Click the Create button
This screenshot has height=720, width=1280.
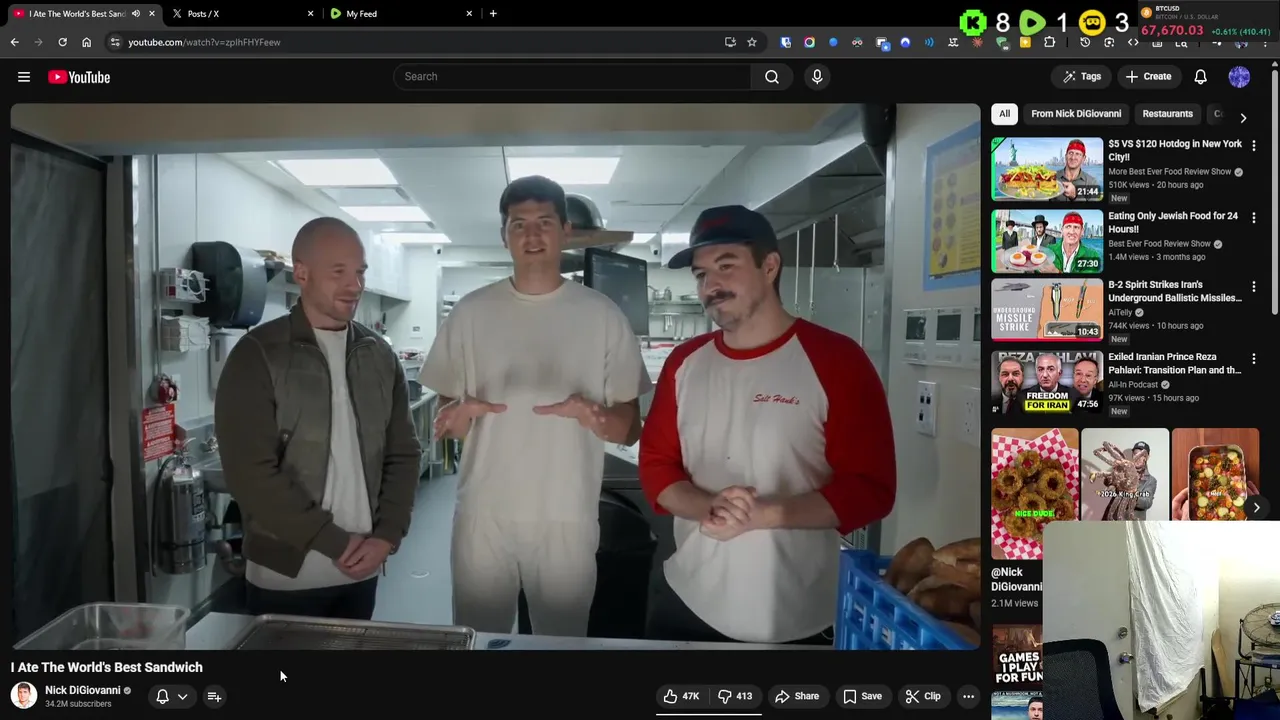pyautogui.click(x=1148, y=77)
